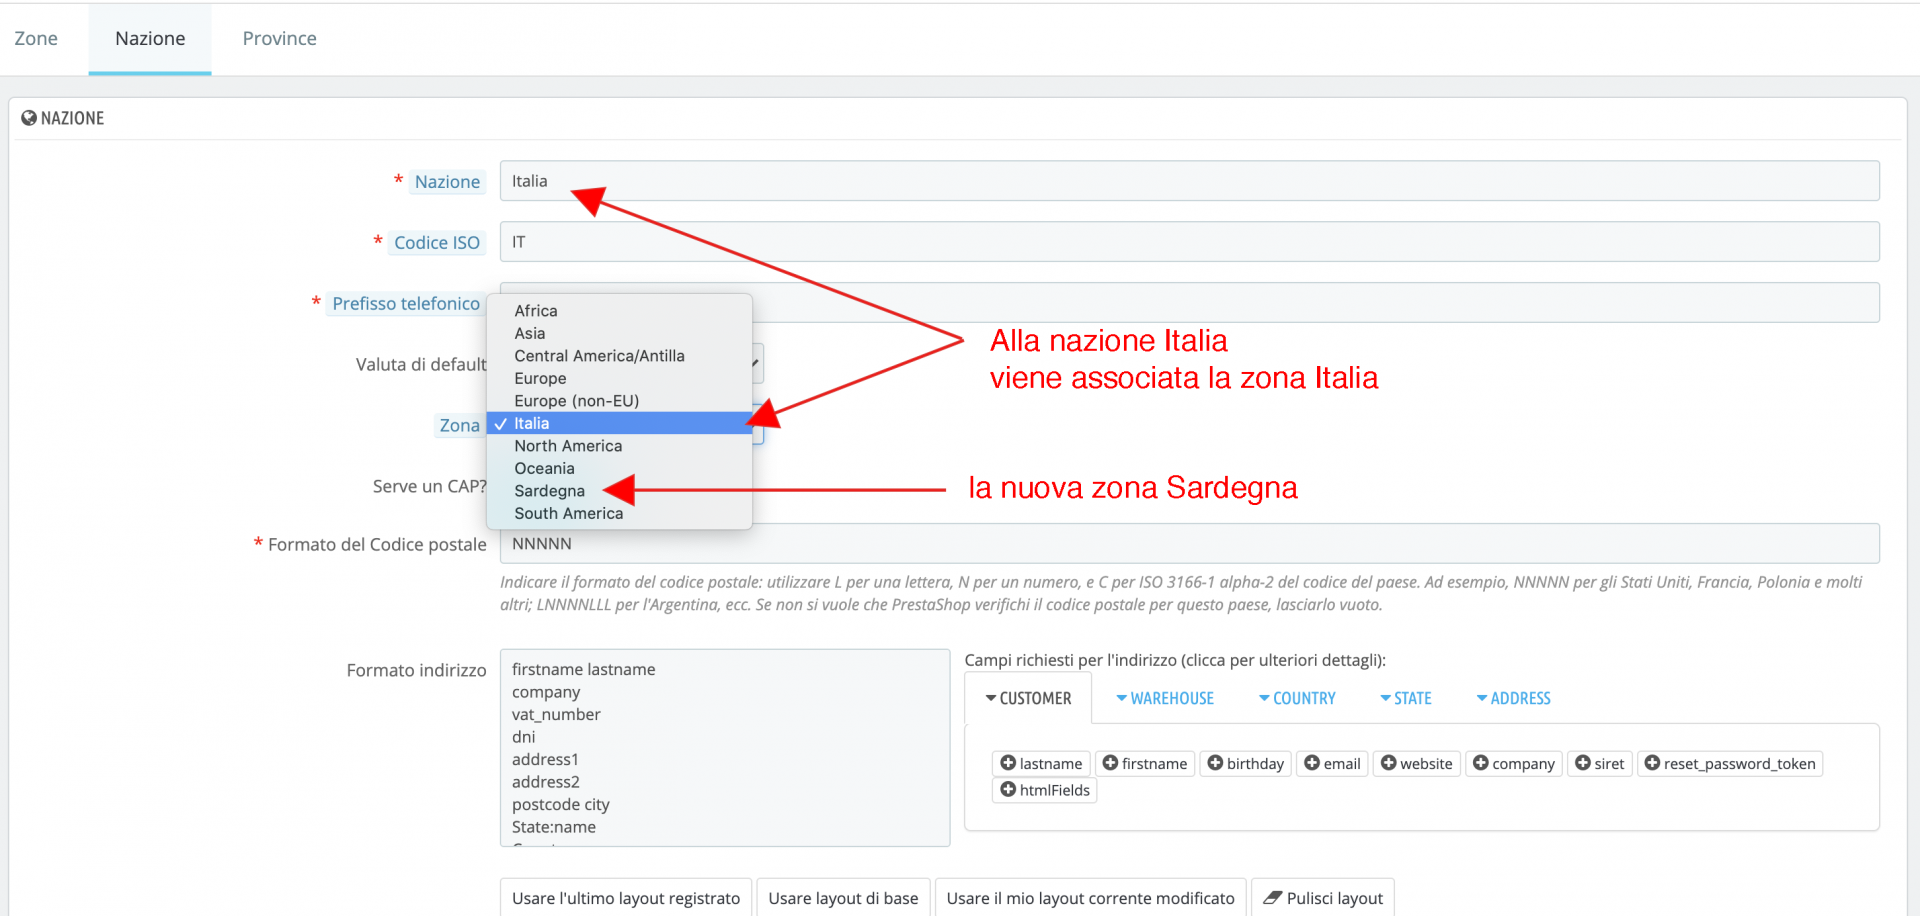1920x916 pixels.
Task: Click the Zona label
Action: (460, 426)
